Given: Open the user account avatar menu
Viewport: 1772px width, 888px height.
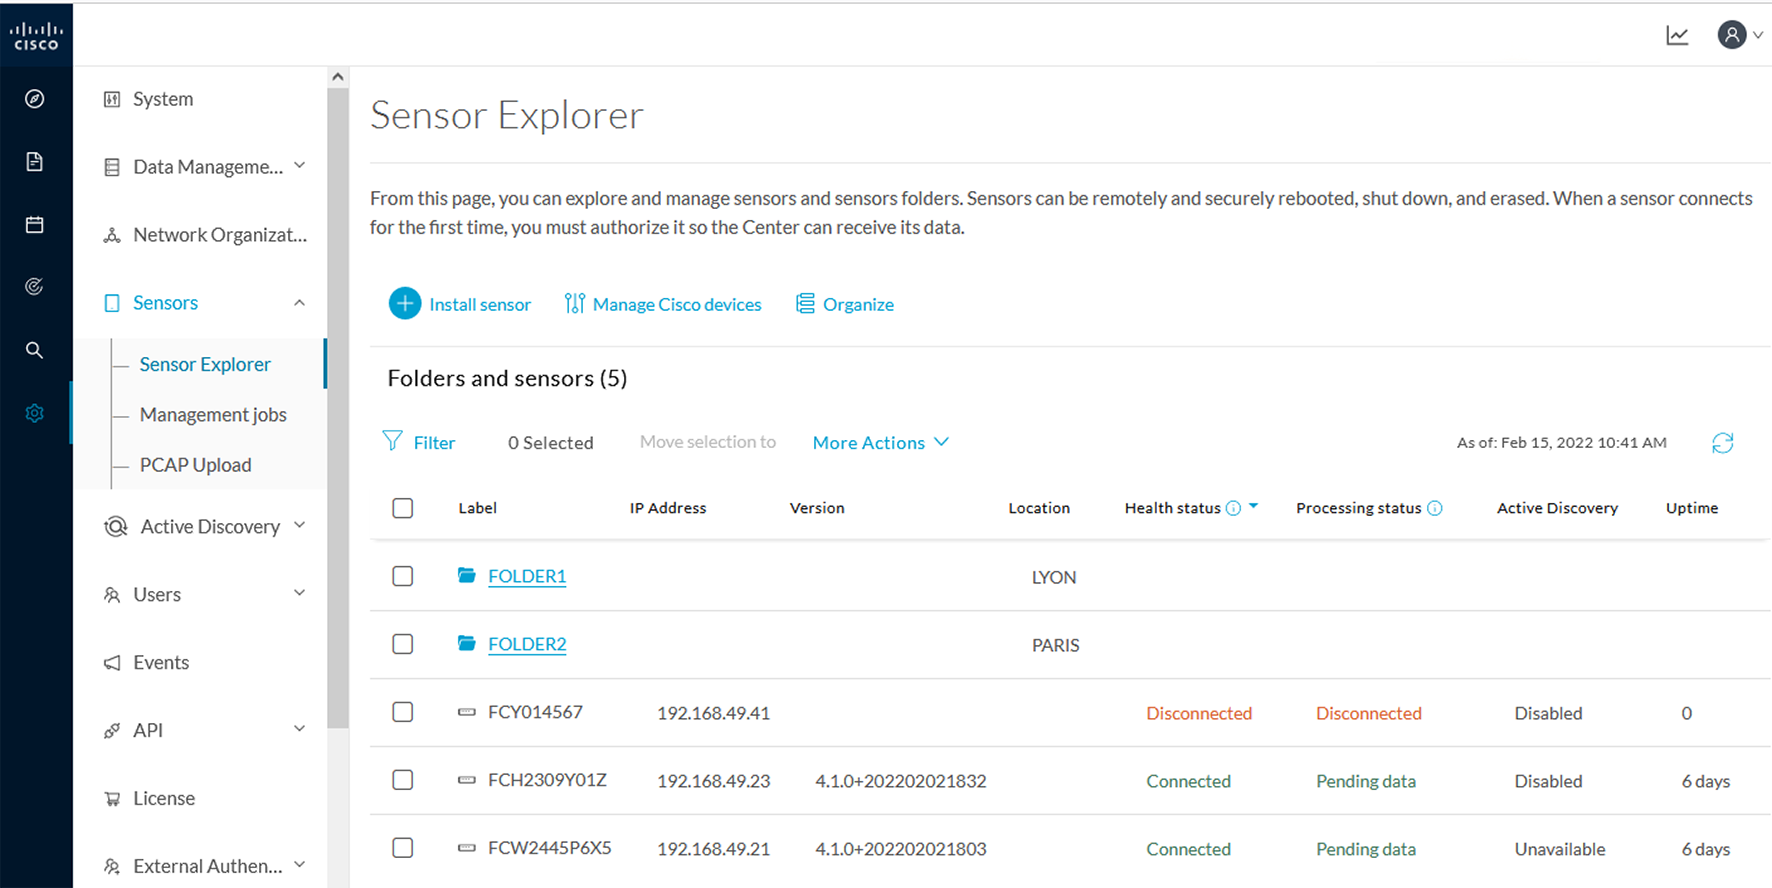Looking at the screenshot, I should tap(1740, 35).
